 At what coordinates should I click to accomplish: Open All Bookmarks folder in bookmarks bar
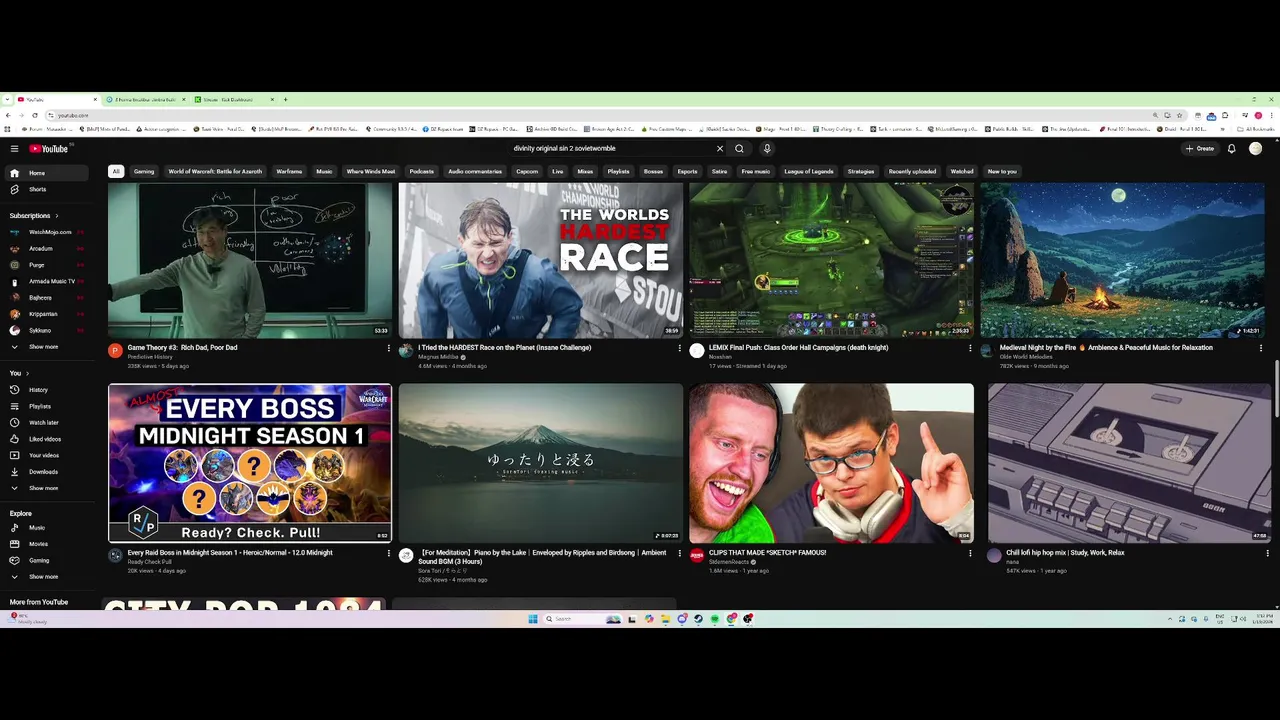[1257, 129]
